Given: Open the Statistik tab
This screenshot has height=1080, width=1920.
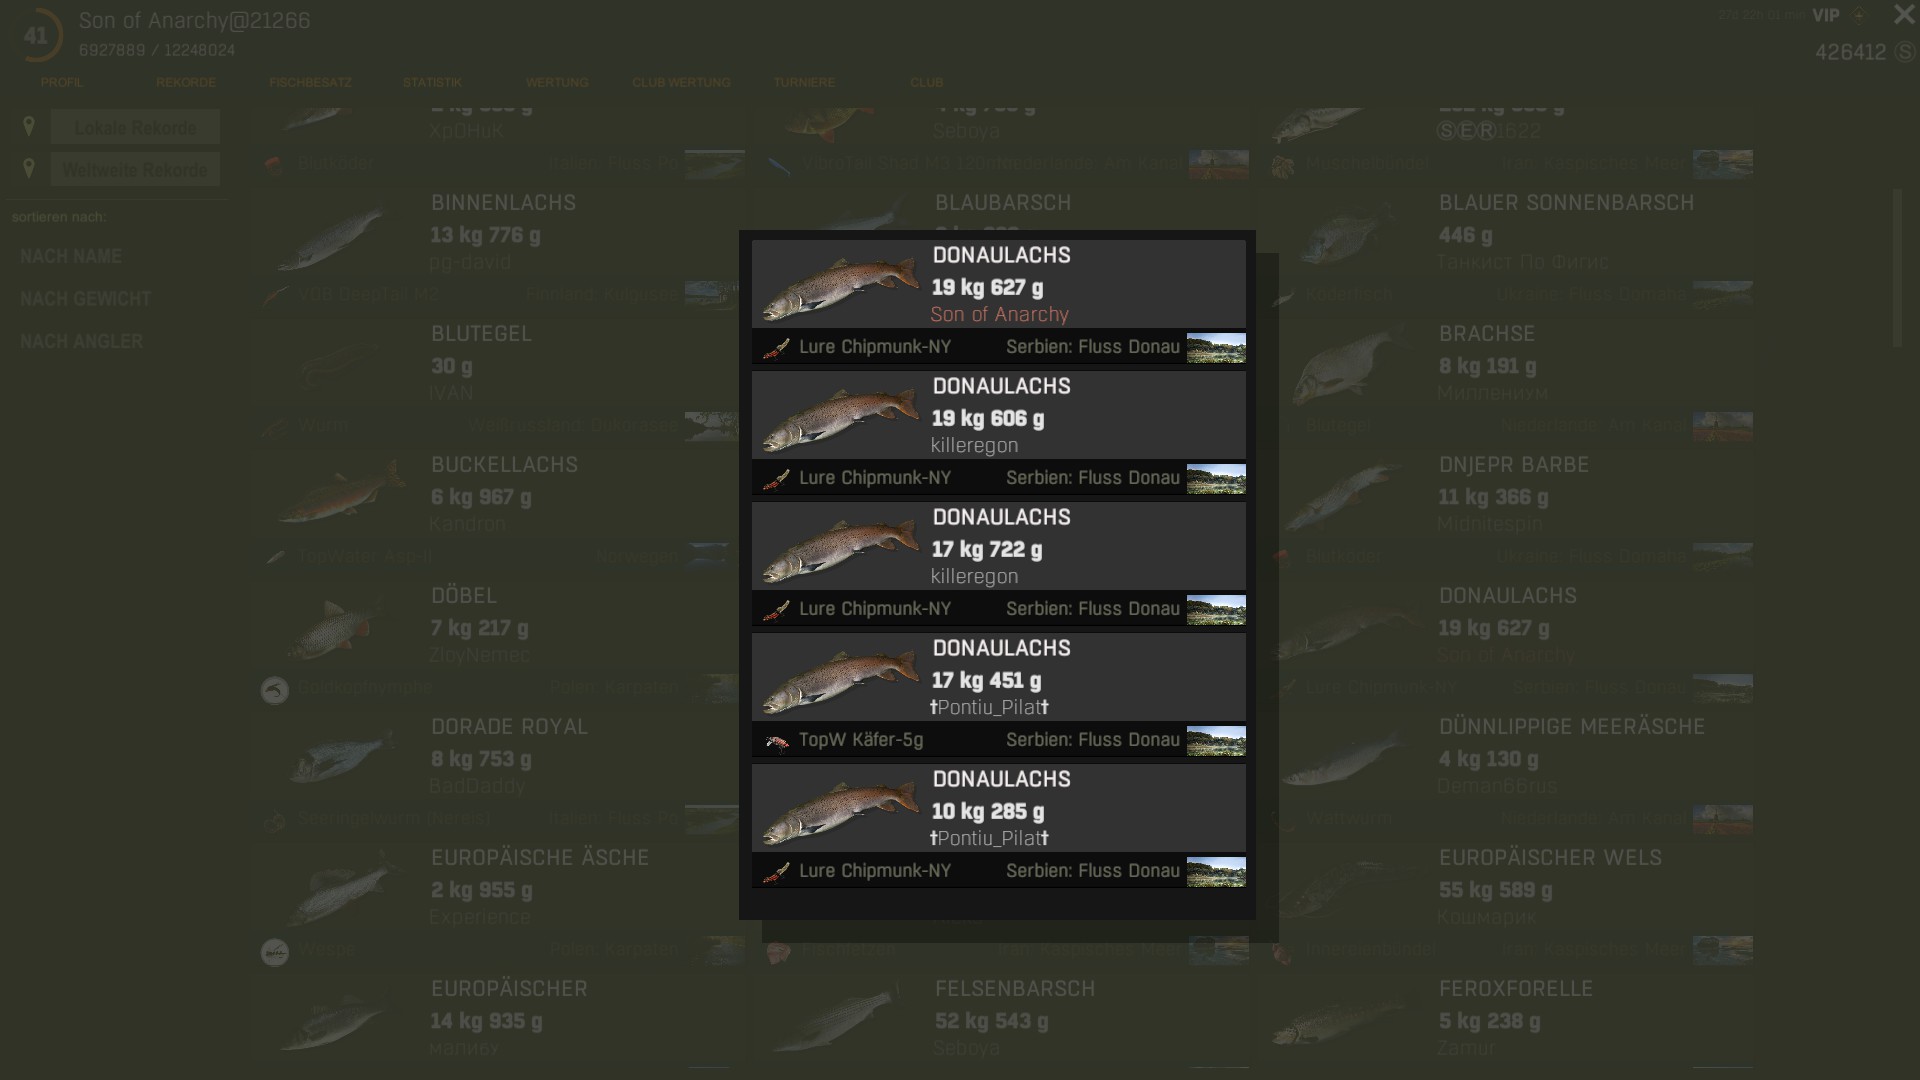Looking at the screenshot, I should point(432,82).
